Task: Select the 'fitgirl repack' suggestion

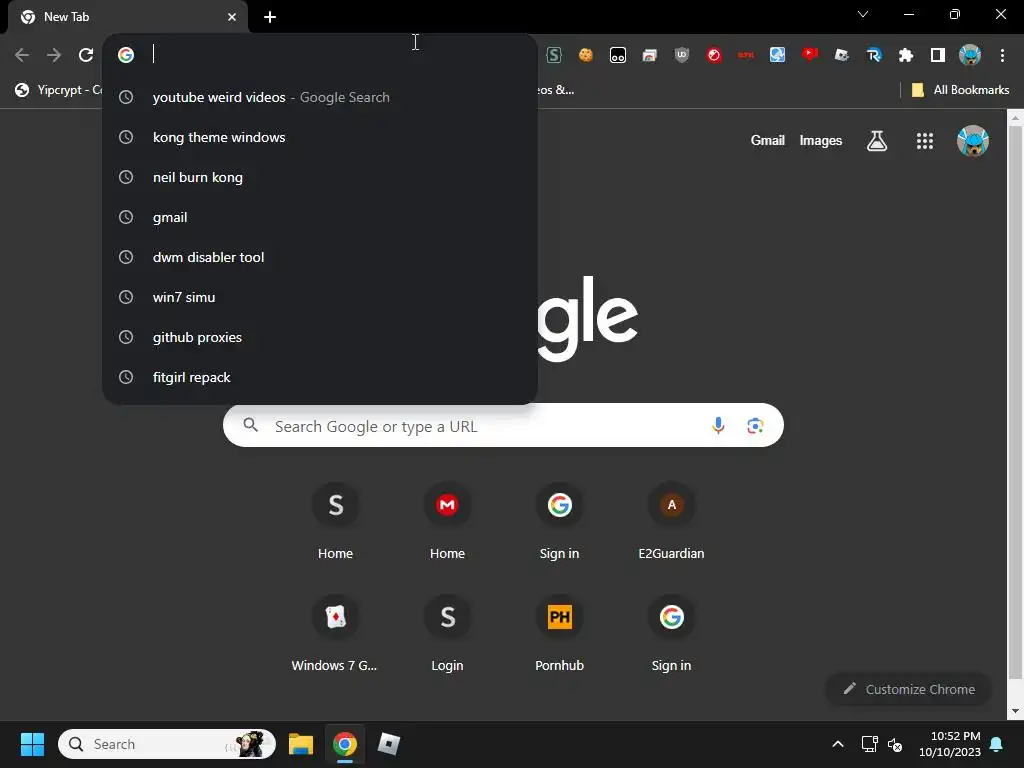Action: (x=320, y=377)
